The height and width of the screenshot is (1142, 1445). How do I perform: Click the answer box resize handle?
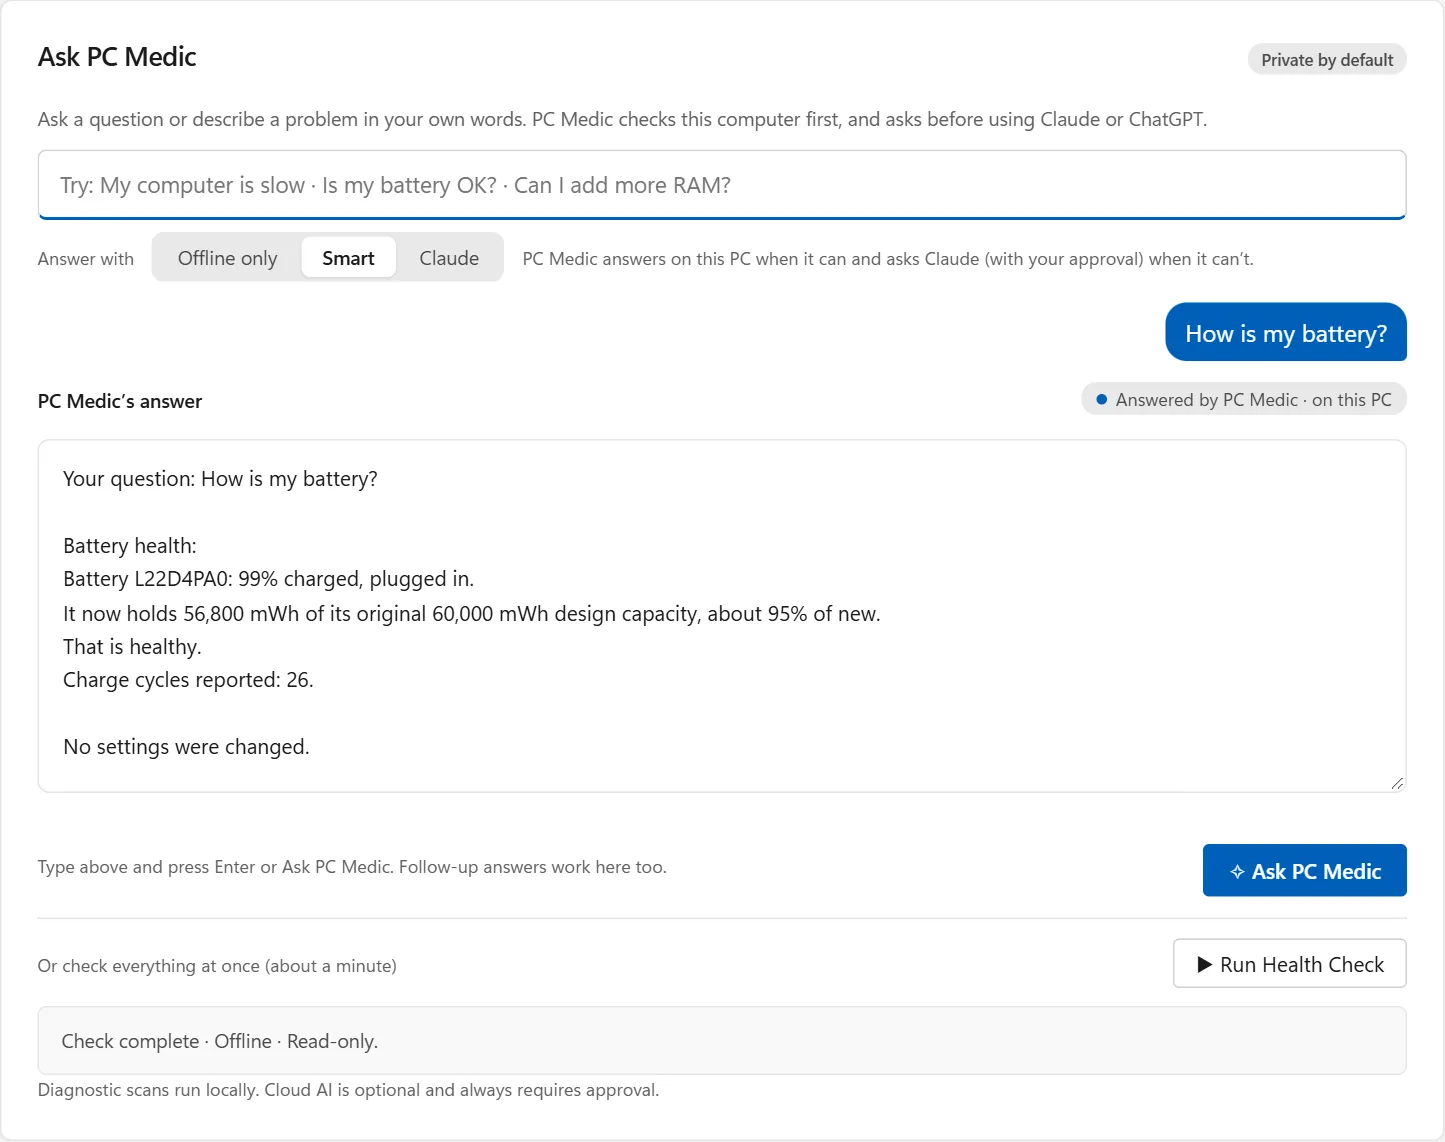[x=1397, y=783]
